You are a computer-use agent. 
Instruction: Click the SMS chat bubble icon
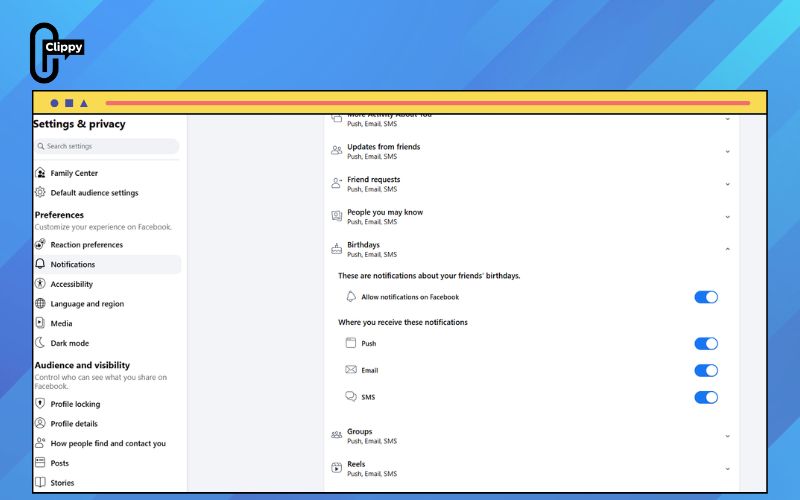point(351,396)
